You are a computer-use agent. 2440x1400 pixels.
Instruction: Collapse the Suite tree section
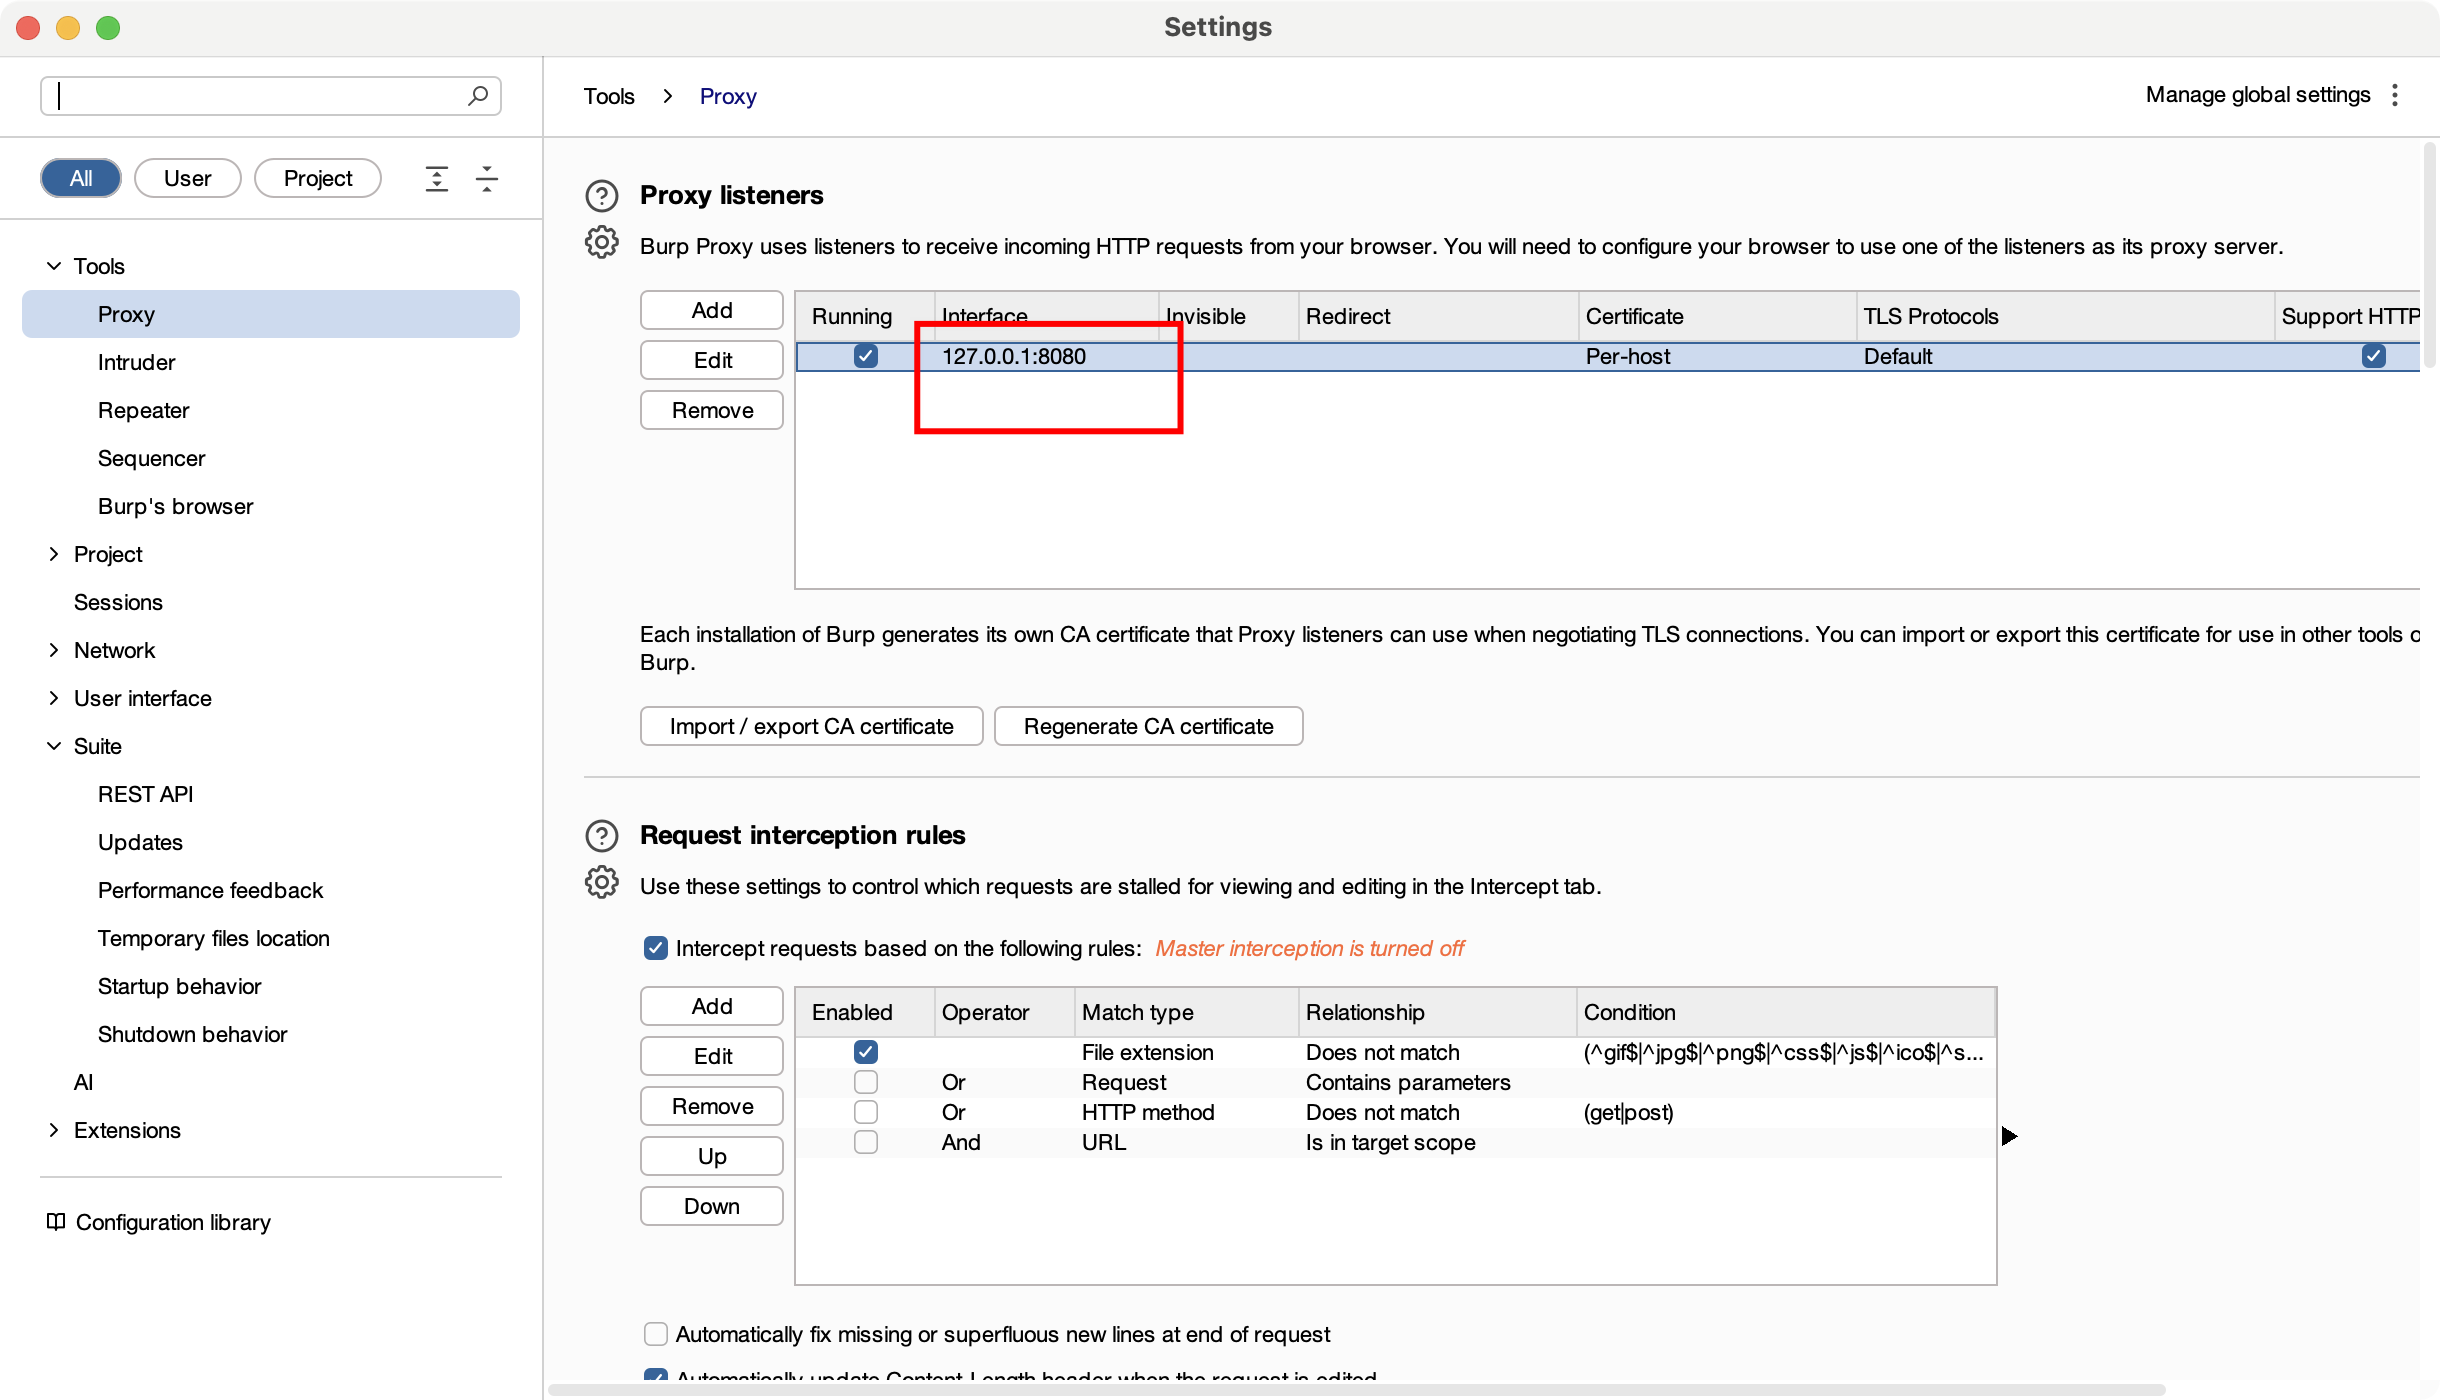click(54, 746)
